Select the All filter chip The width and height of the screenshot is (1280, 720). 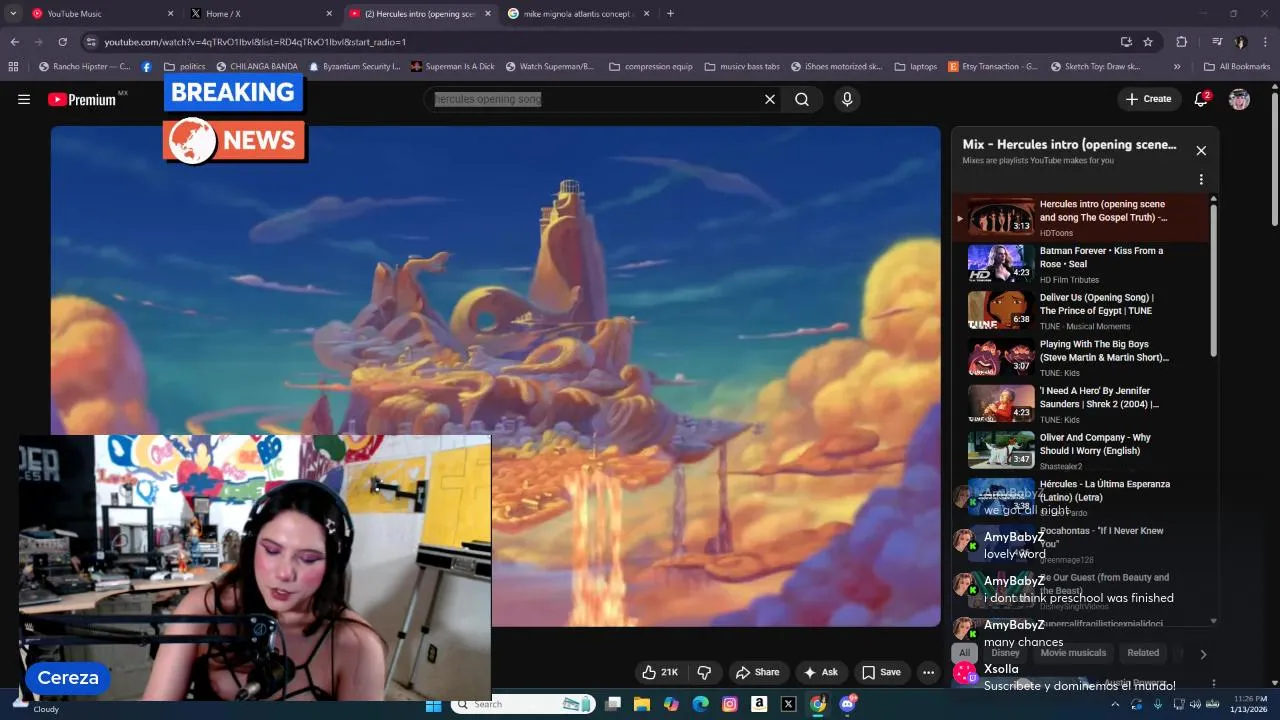pyautogui.click(x=964, y=653)
